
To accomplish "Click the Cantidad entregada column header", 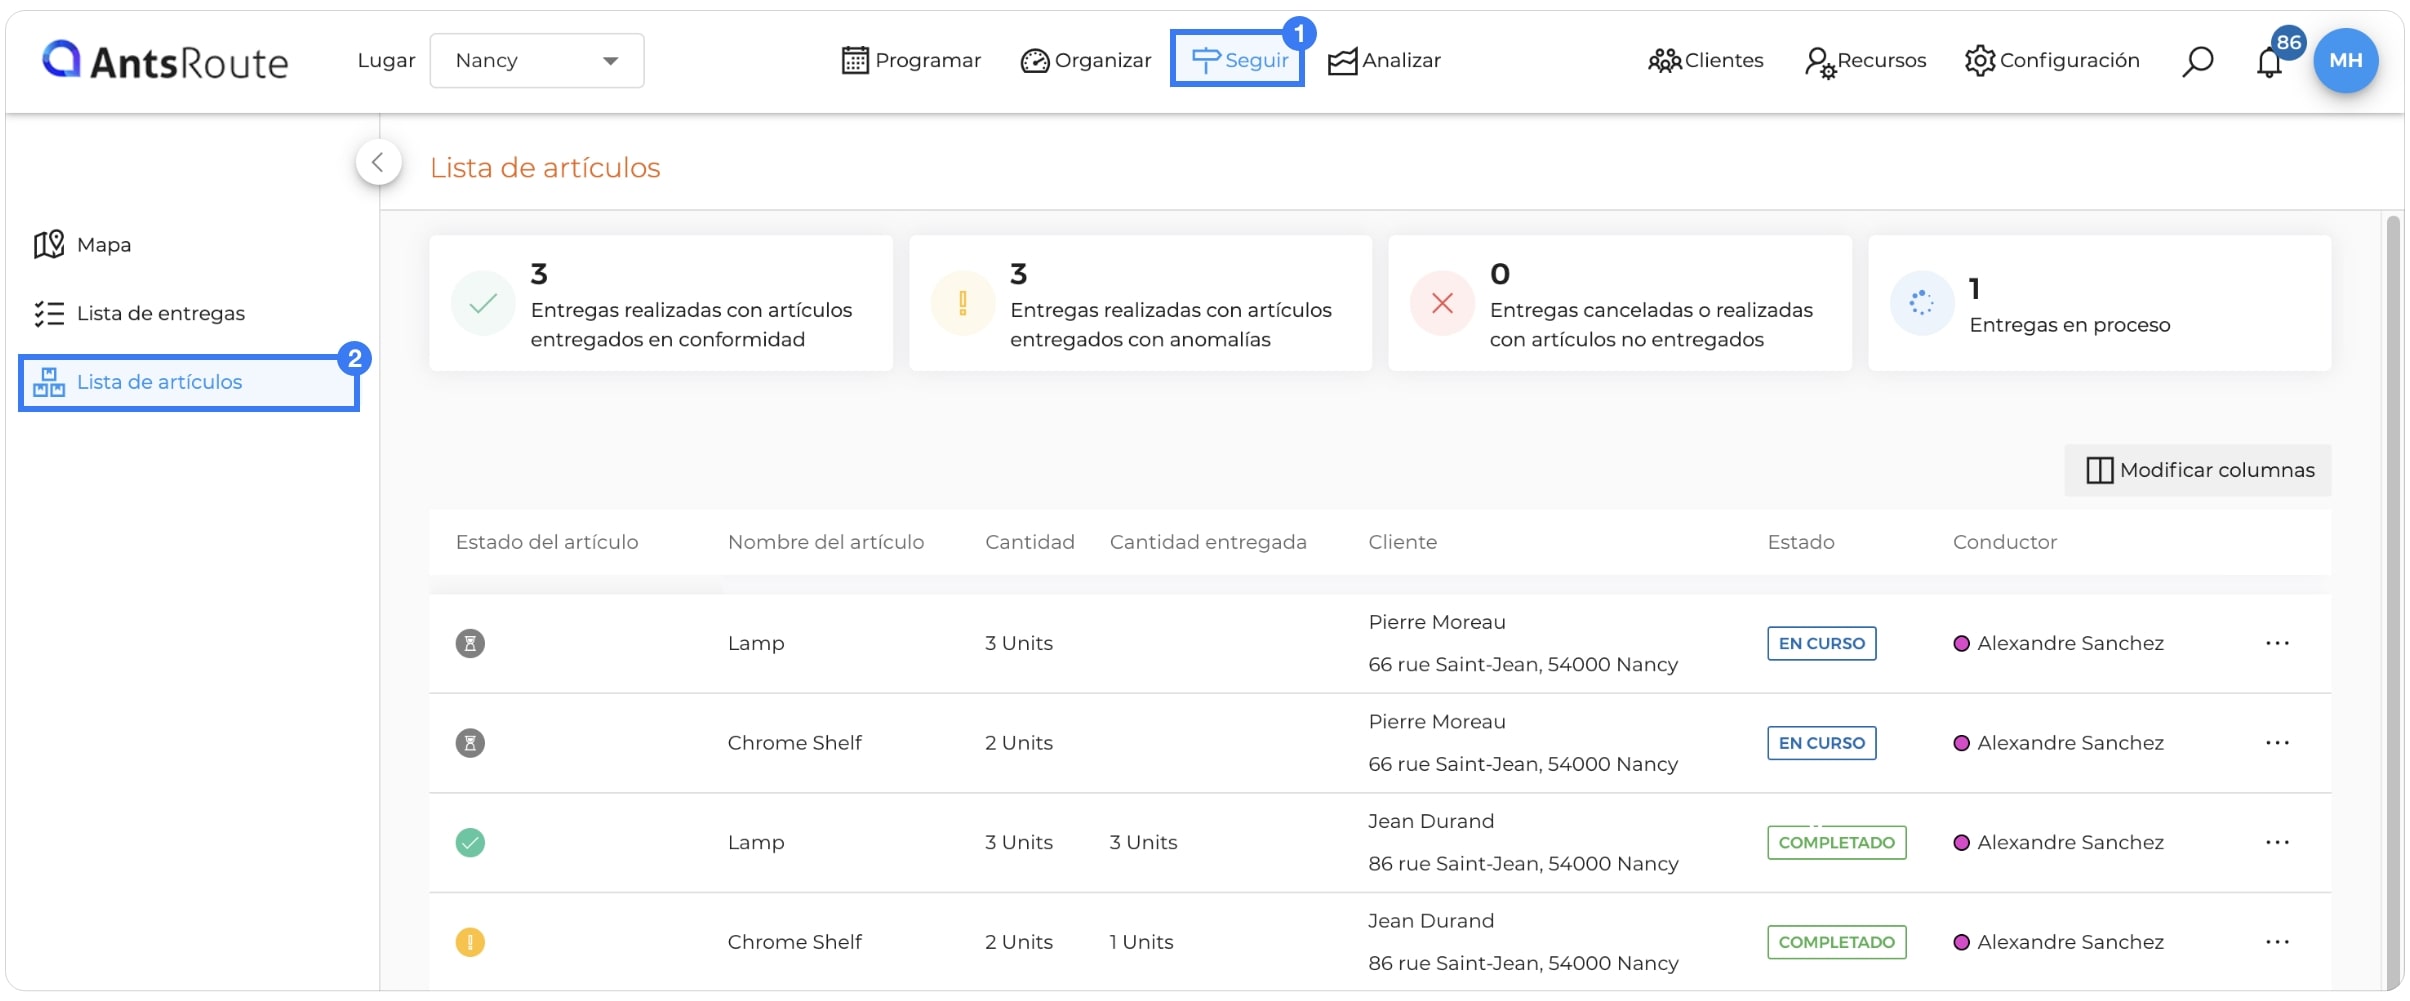I will click(x=1208, y=542).
